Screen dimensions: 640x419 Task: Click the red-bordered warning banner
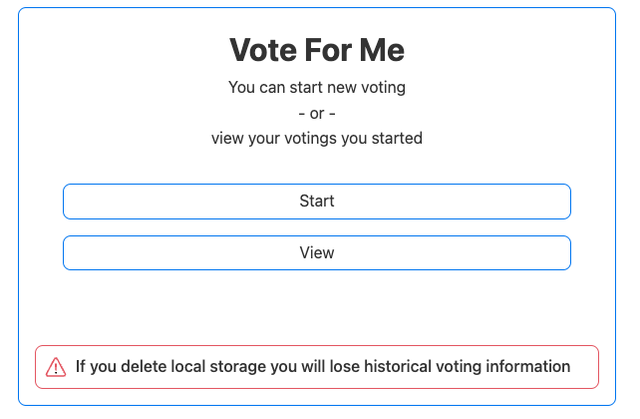(x=317, y=367)
